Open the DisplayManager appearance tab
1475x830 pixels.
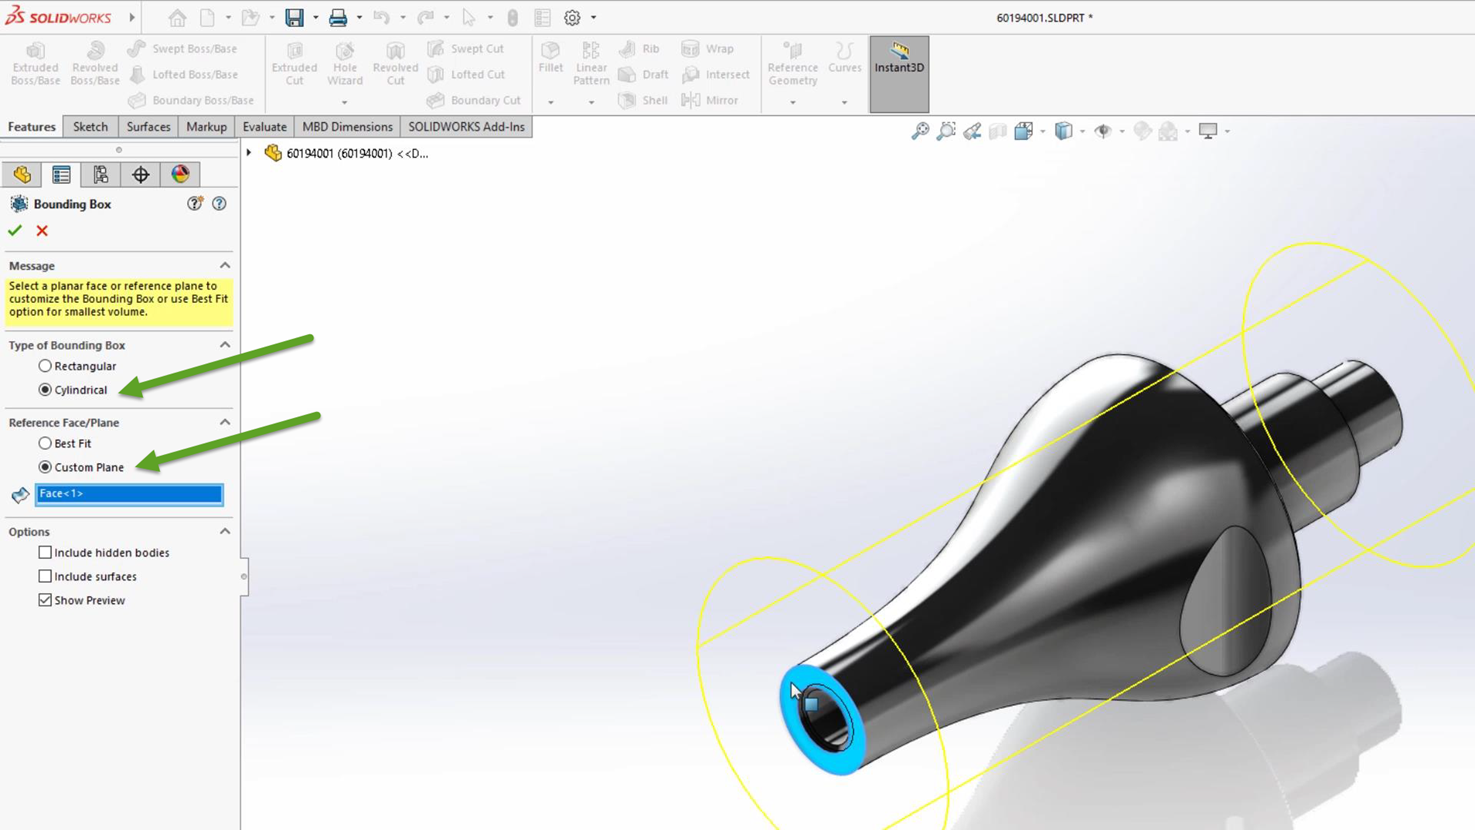click(180, 174)
